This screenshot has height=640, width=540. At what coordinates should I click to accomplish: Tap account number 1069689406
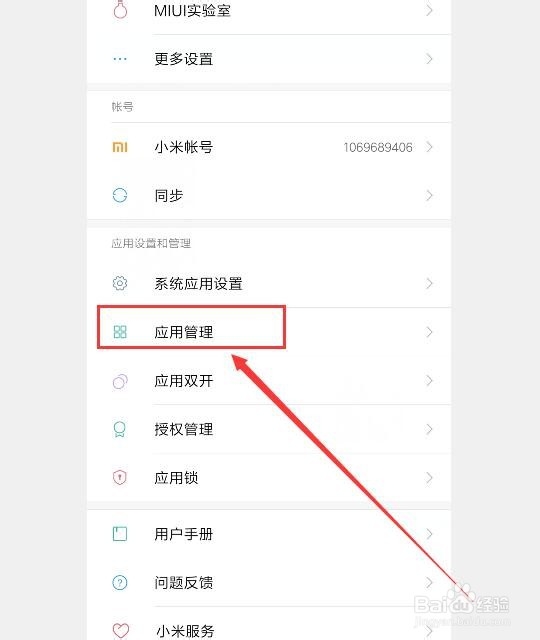tap(378, 147)
